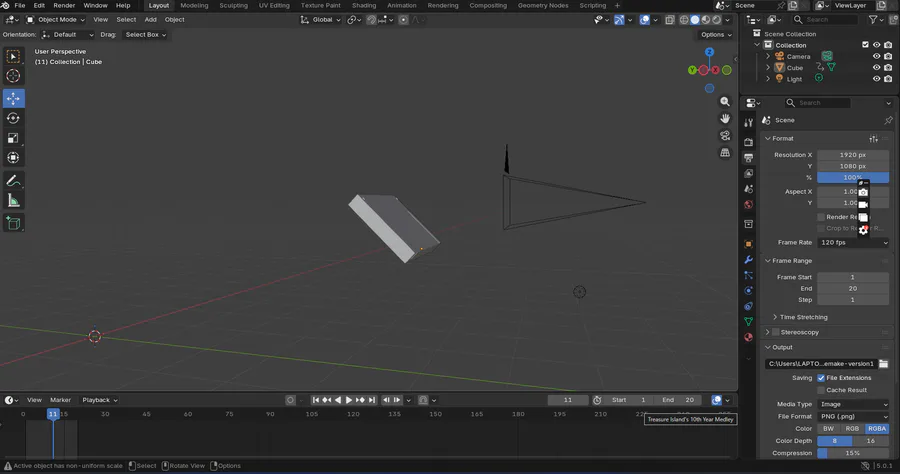Toggle File Extensions checkbox
The height and width of the screenshot is (474, 900).
(x=821, y=378)
